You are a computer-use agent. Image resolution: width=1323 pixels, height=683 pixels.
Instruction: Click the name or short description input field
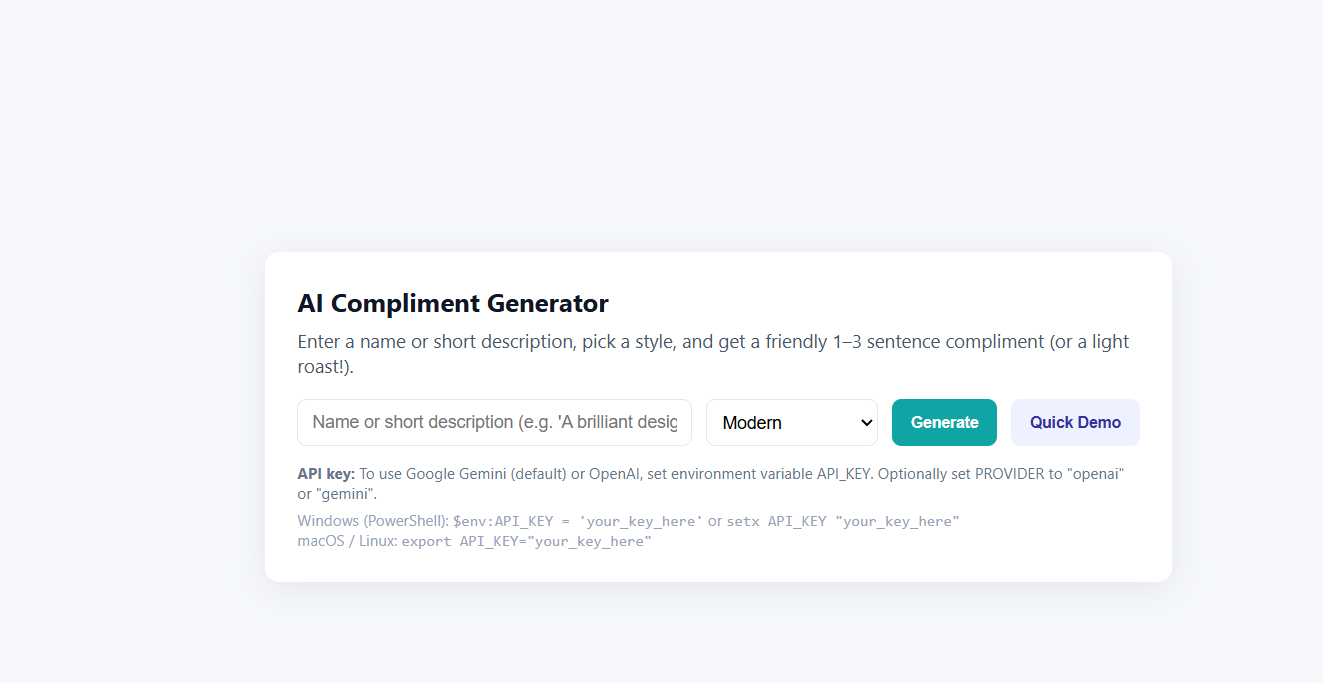(x=494, y=422)
